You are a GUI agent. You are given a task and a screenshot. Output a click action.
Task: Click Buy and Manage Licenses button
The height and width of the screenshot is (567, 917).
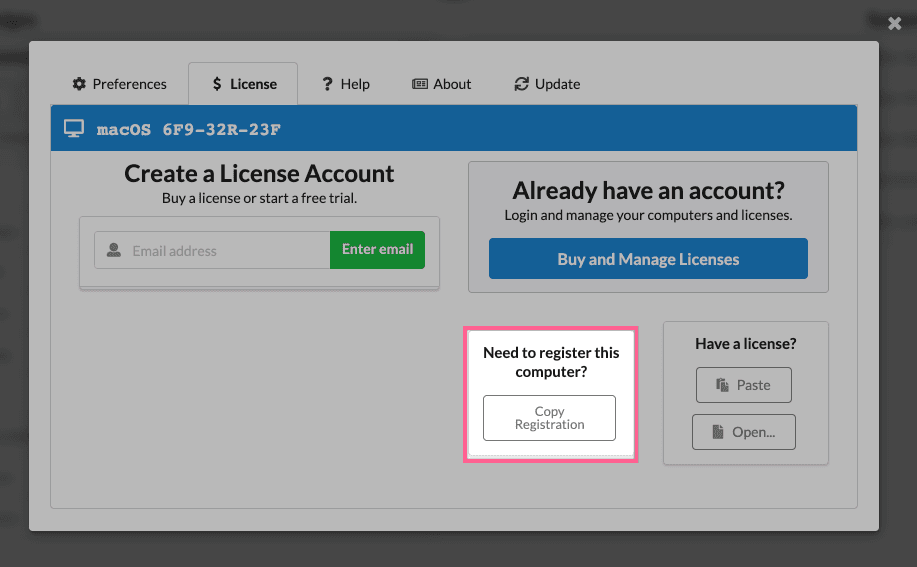648,259
